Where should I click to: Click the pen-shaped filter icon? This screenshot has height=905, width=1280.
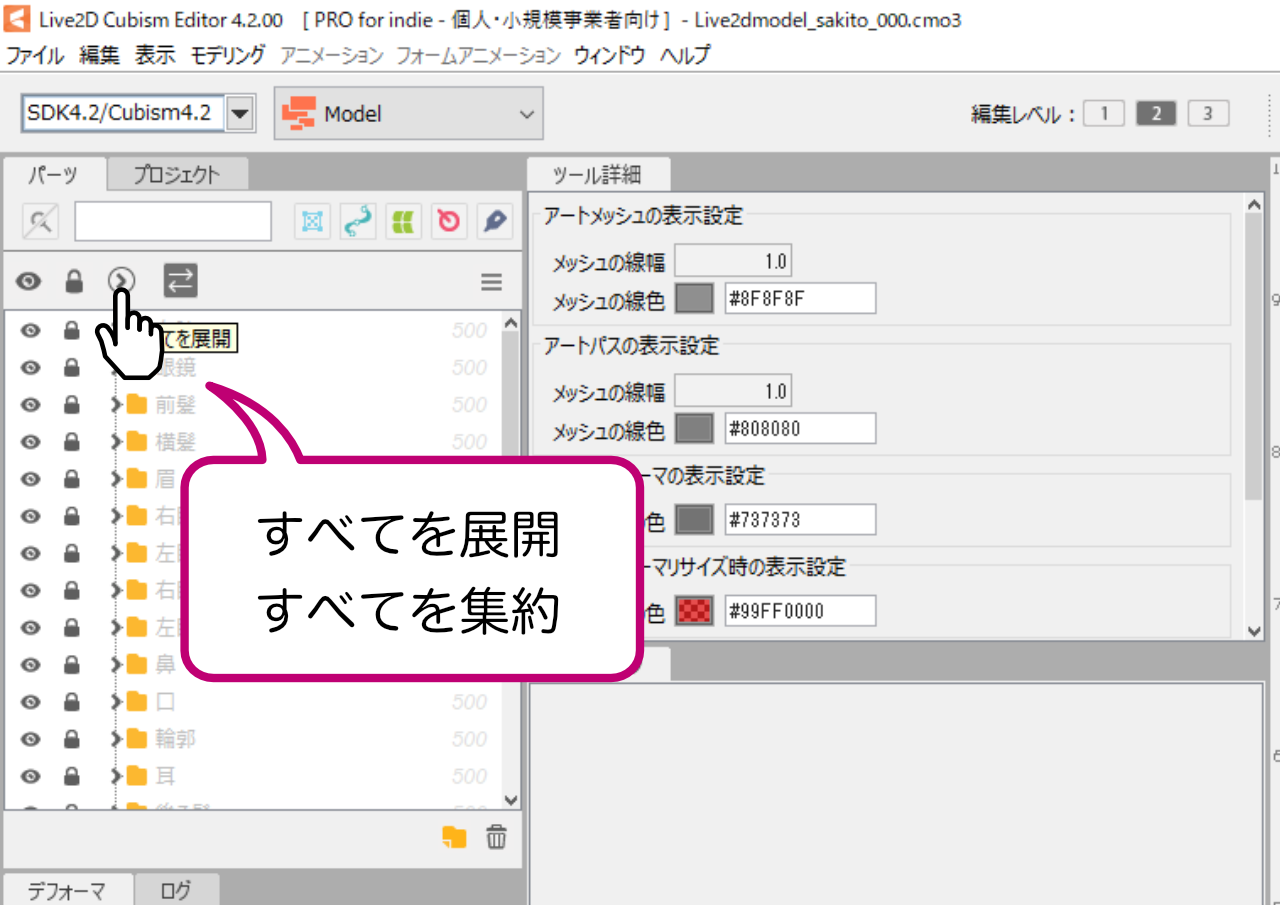[x=494, y=222]
